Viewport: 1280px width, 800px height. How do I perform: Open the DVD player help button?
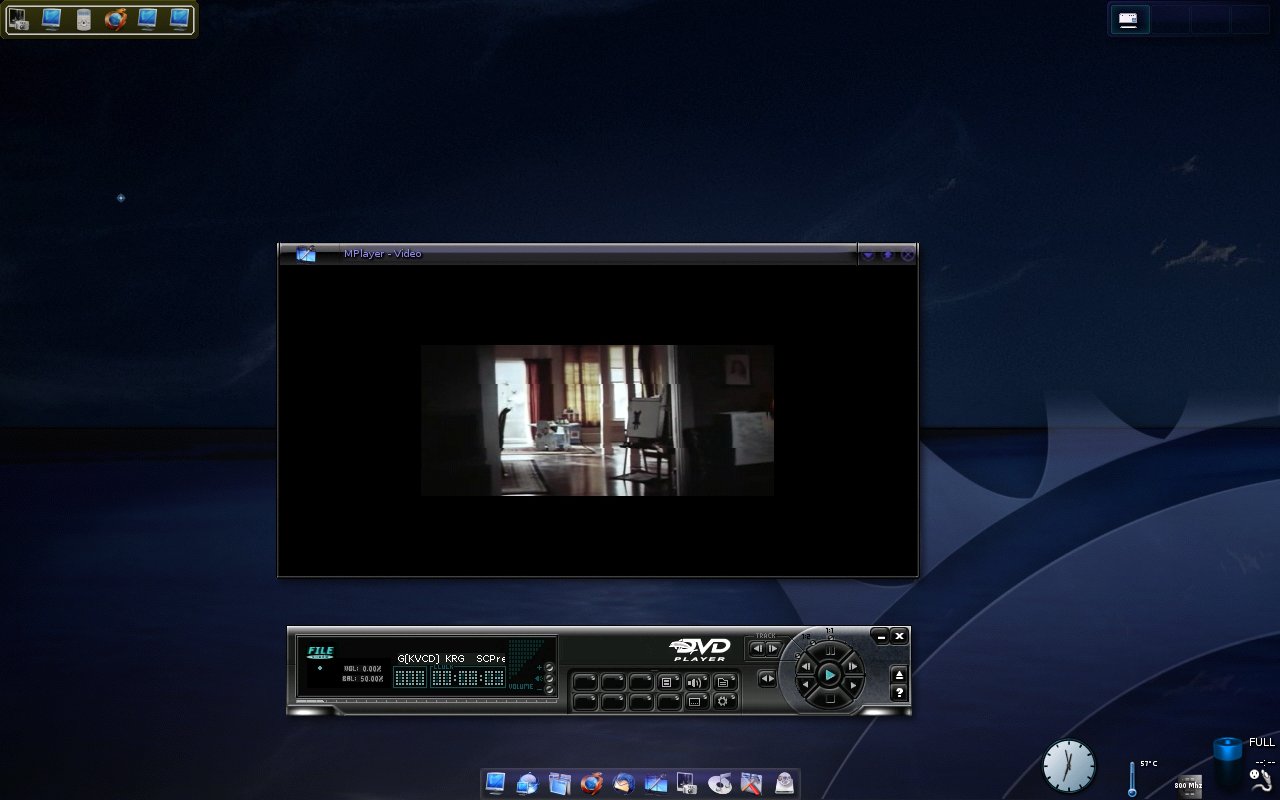tap(899, 692)
